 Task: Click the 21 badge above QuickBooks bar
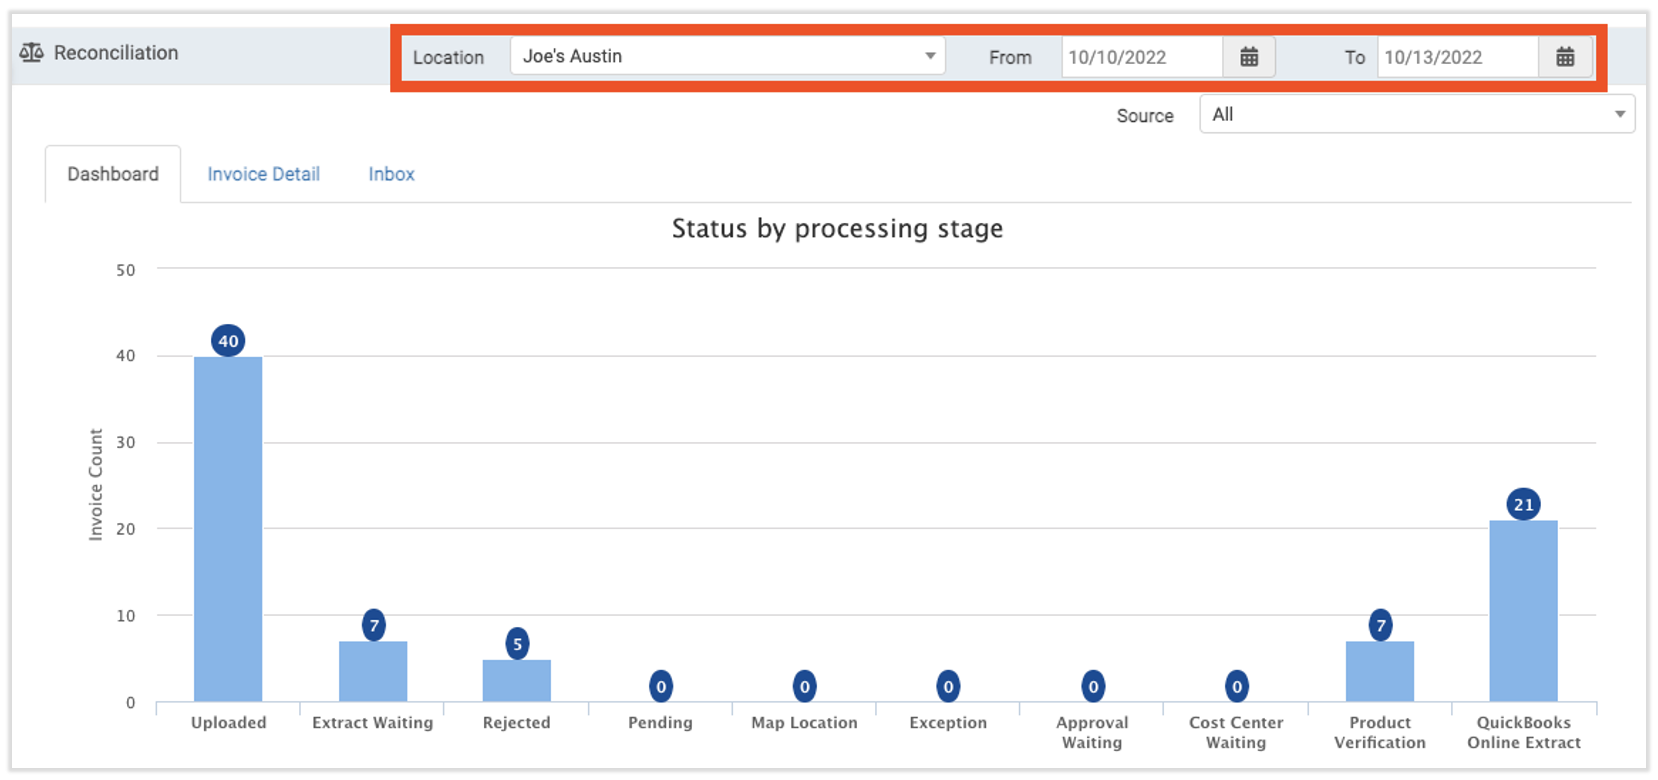click(x=1523, y=505)
